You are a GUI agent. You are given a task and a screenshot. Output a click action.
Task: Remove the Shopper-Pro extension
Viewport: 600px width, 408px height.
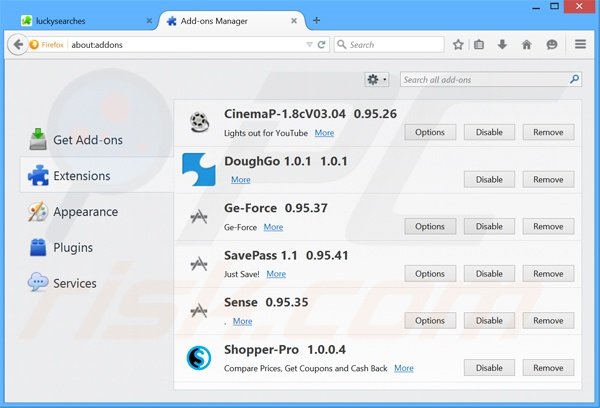[x=548, y=368]
